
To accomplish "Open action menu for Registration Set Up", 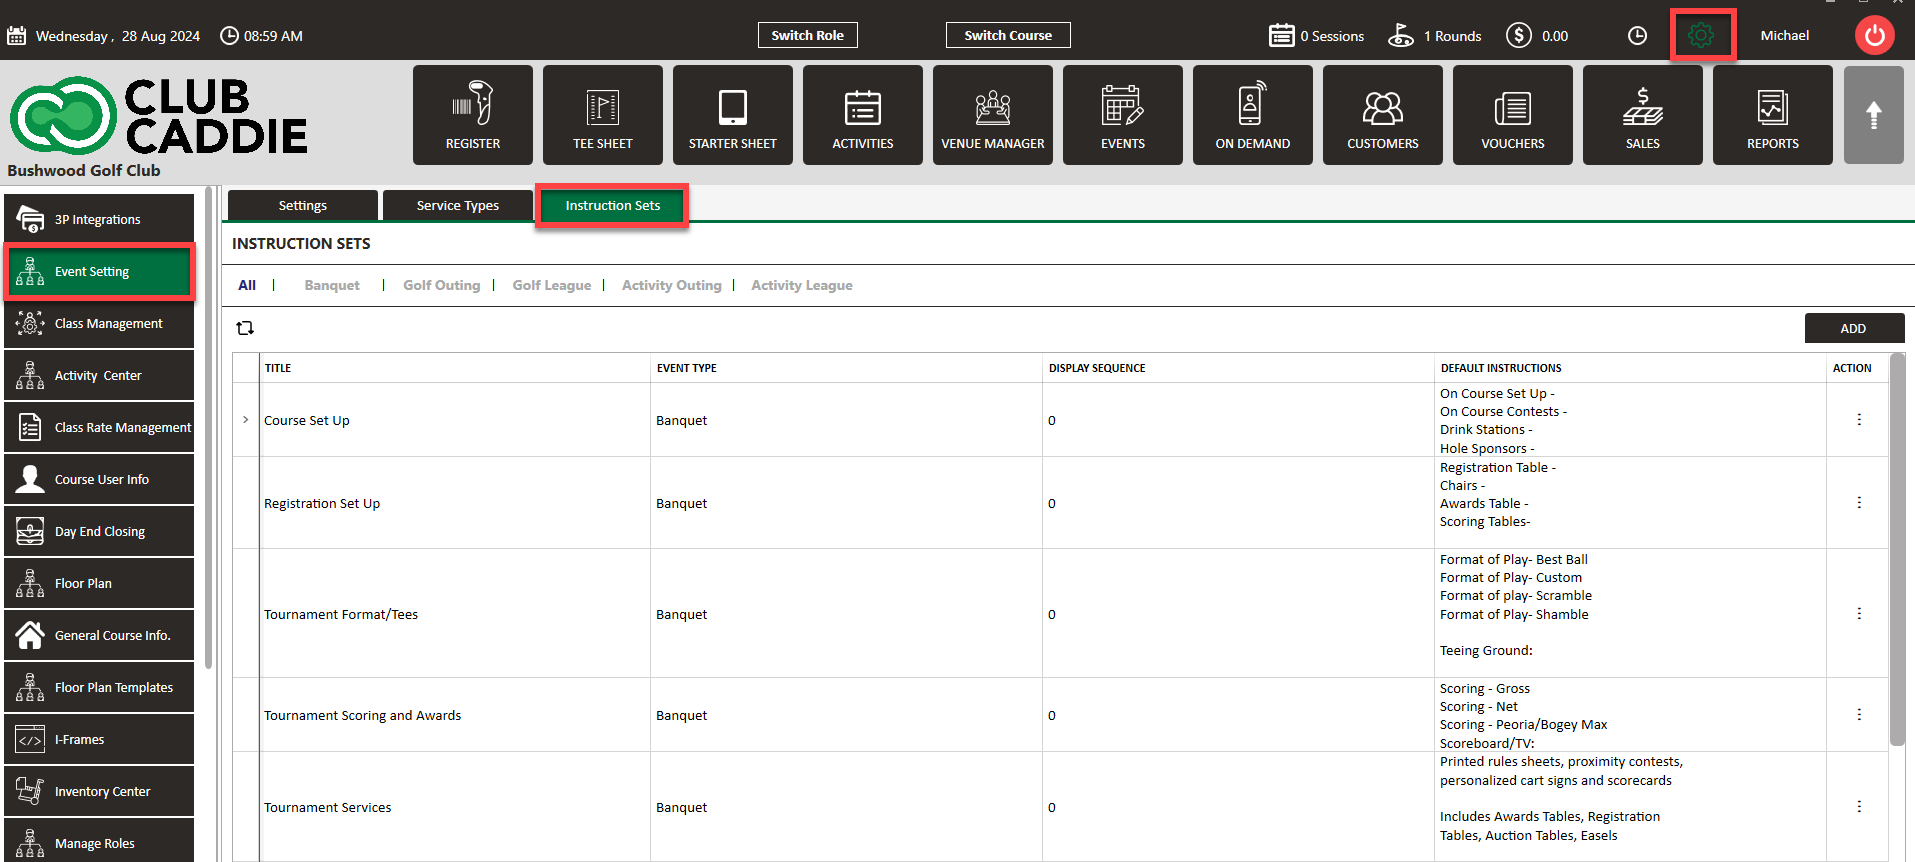I will (x=1859, y=503).
